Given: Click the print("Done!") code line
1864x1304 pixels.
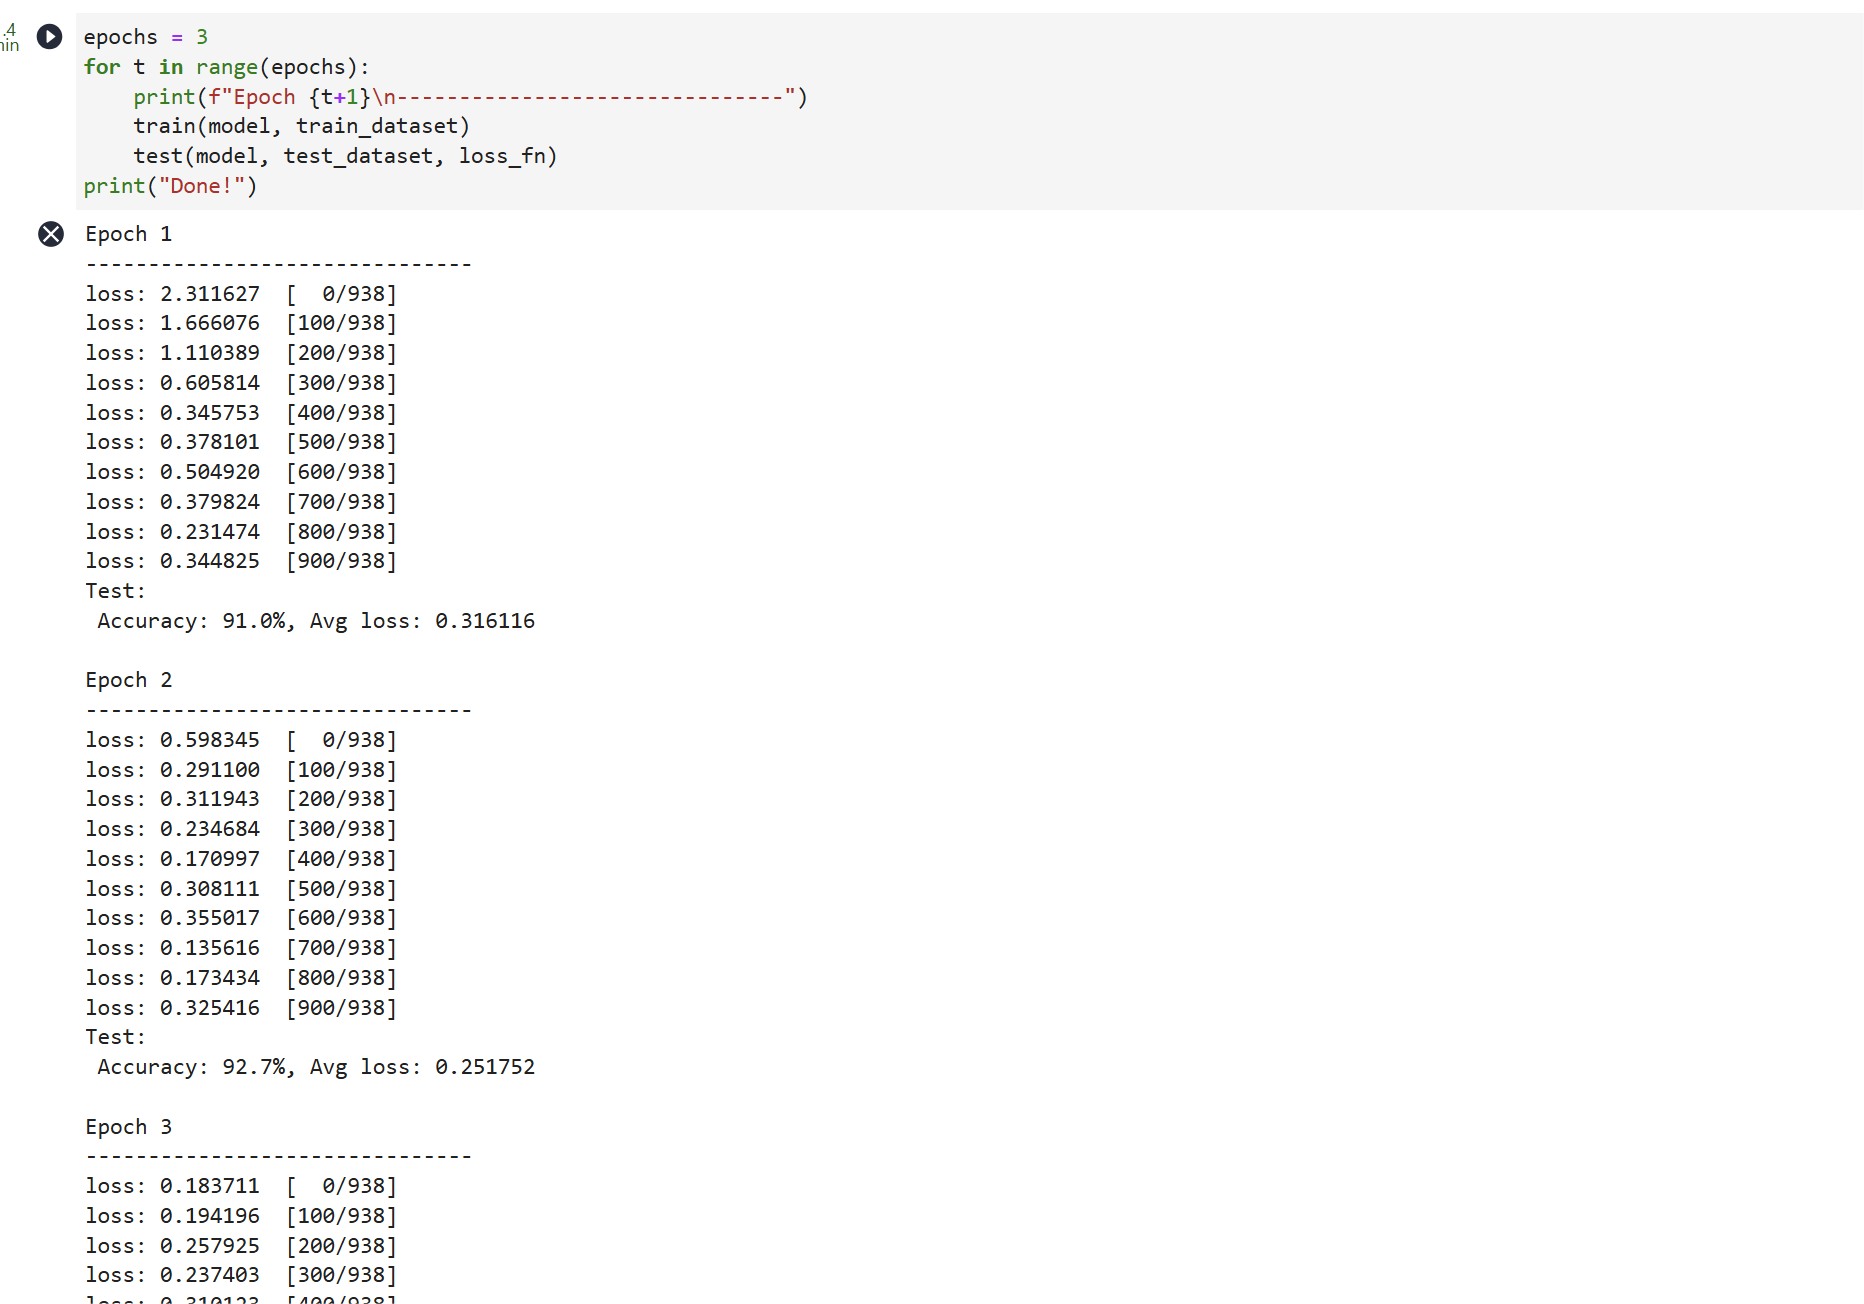Looking at the screenshot, I should pyautogui.click(x=171, y=186).
